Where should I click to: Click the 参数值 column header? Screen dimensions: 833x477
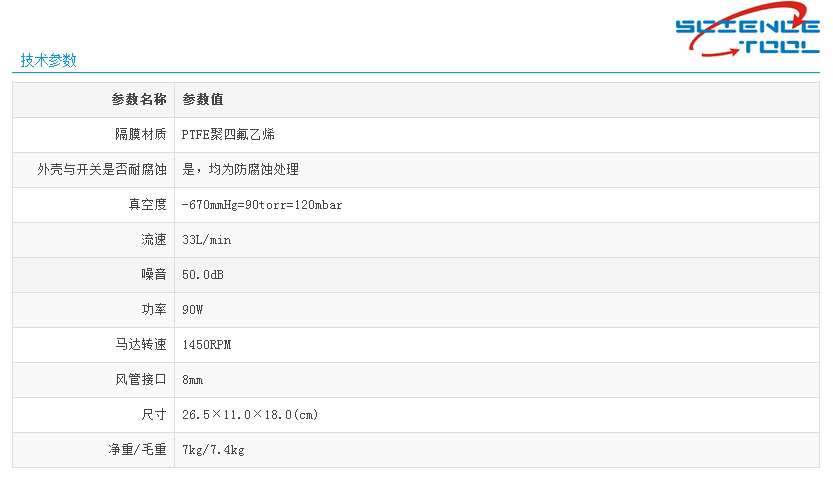click(x=203, y=100)
